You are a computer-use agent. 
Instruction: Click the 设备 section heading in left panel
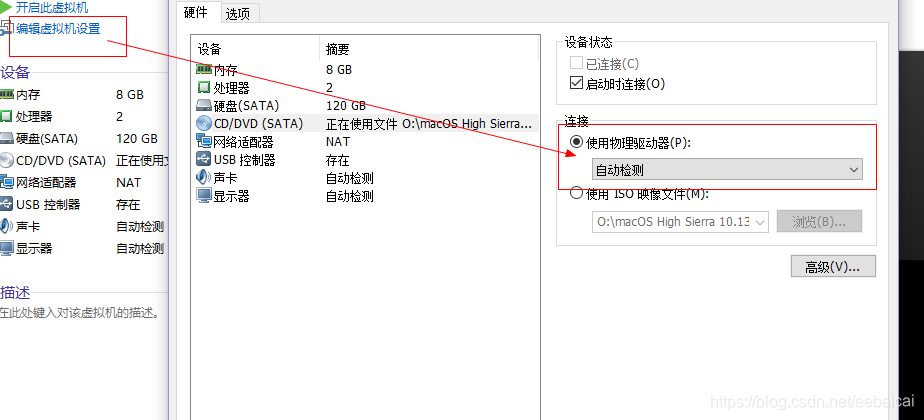15,72
